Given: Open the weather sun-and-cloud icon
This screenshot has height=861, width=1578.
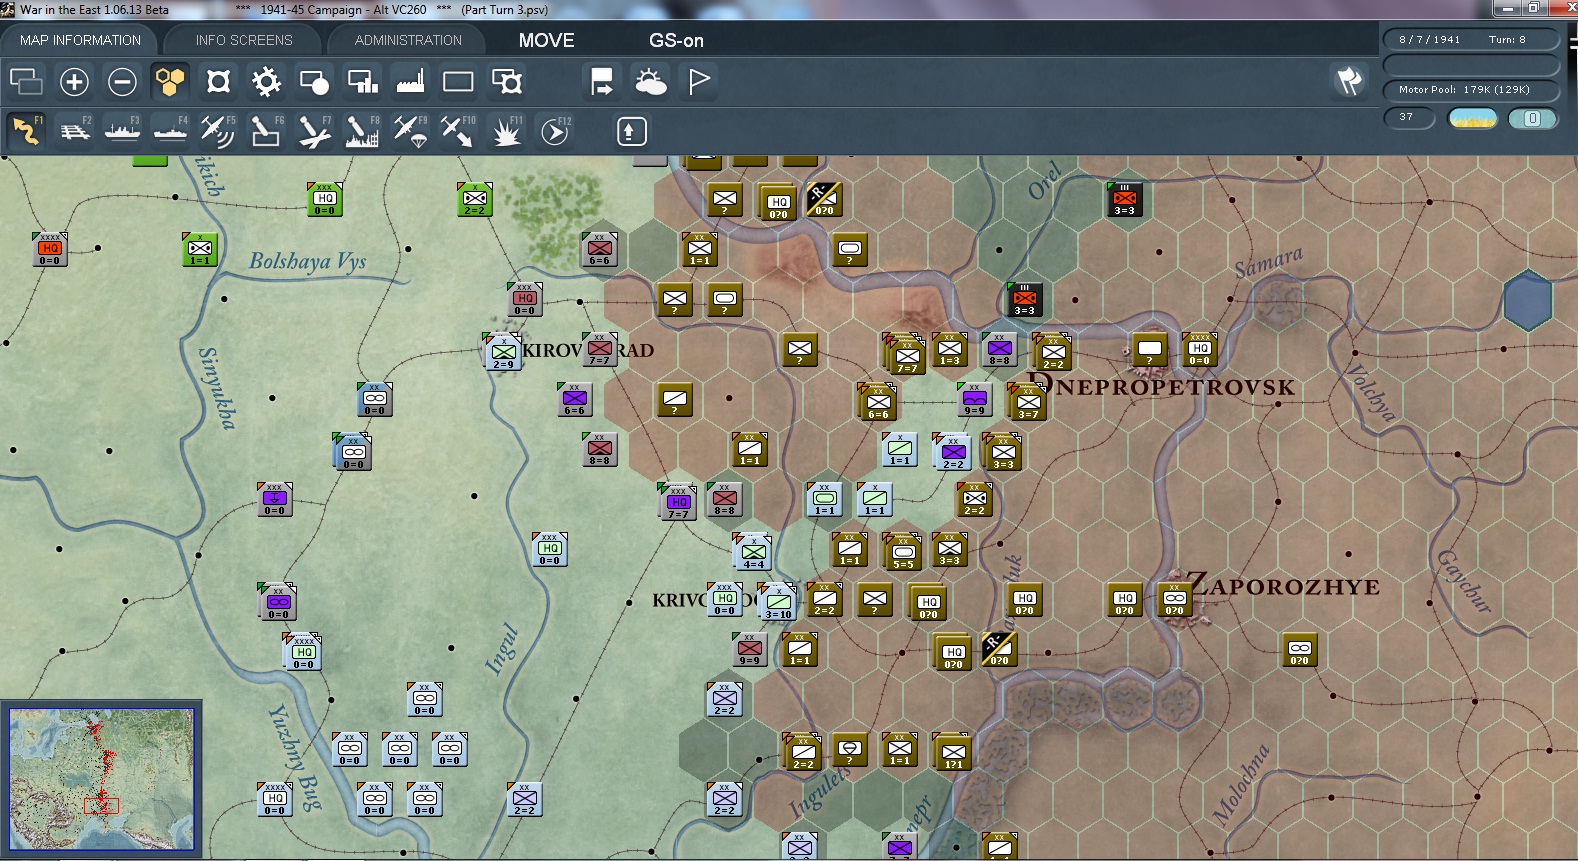Looking at the screenshot, I should (x=651, y=82).
